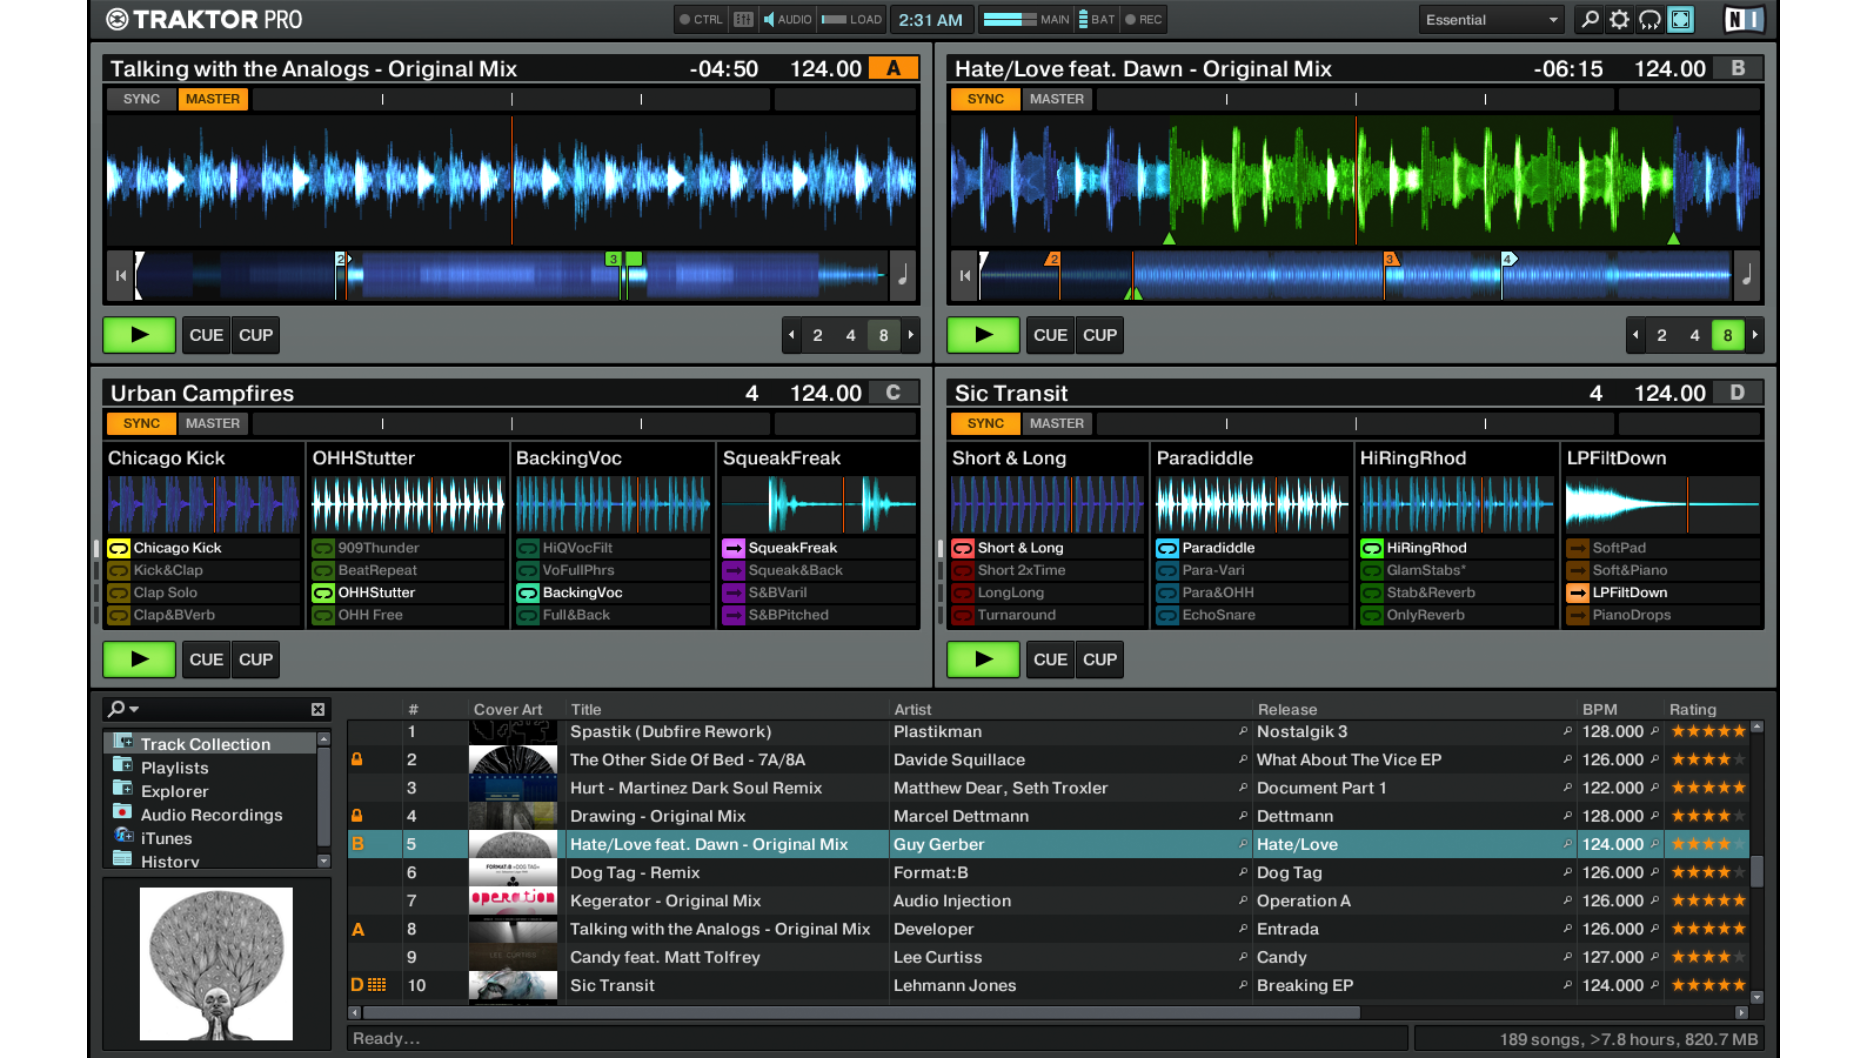Sort tracks by the BPM column header

click(1600, 709)
